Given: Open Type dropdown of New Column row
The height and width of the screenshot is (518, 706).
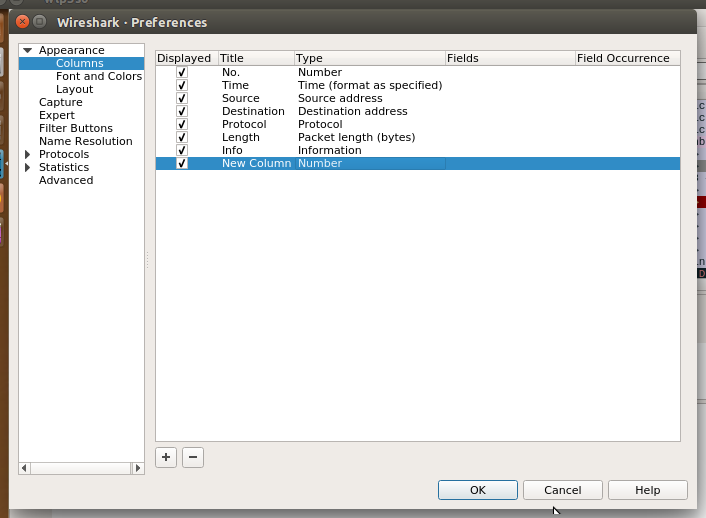Looking at the screenshot, I should tap(370, 164).
